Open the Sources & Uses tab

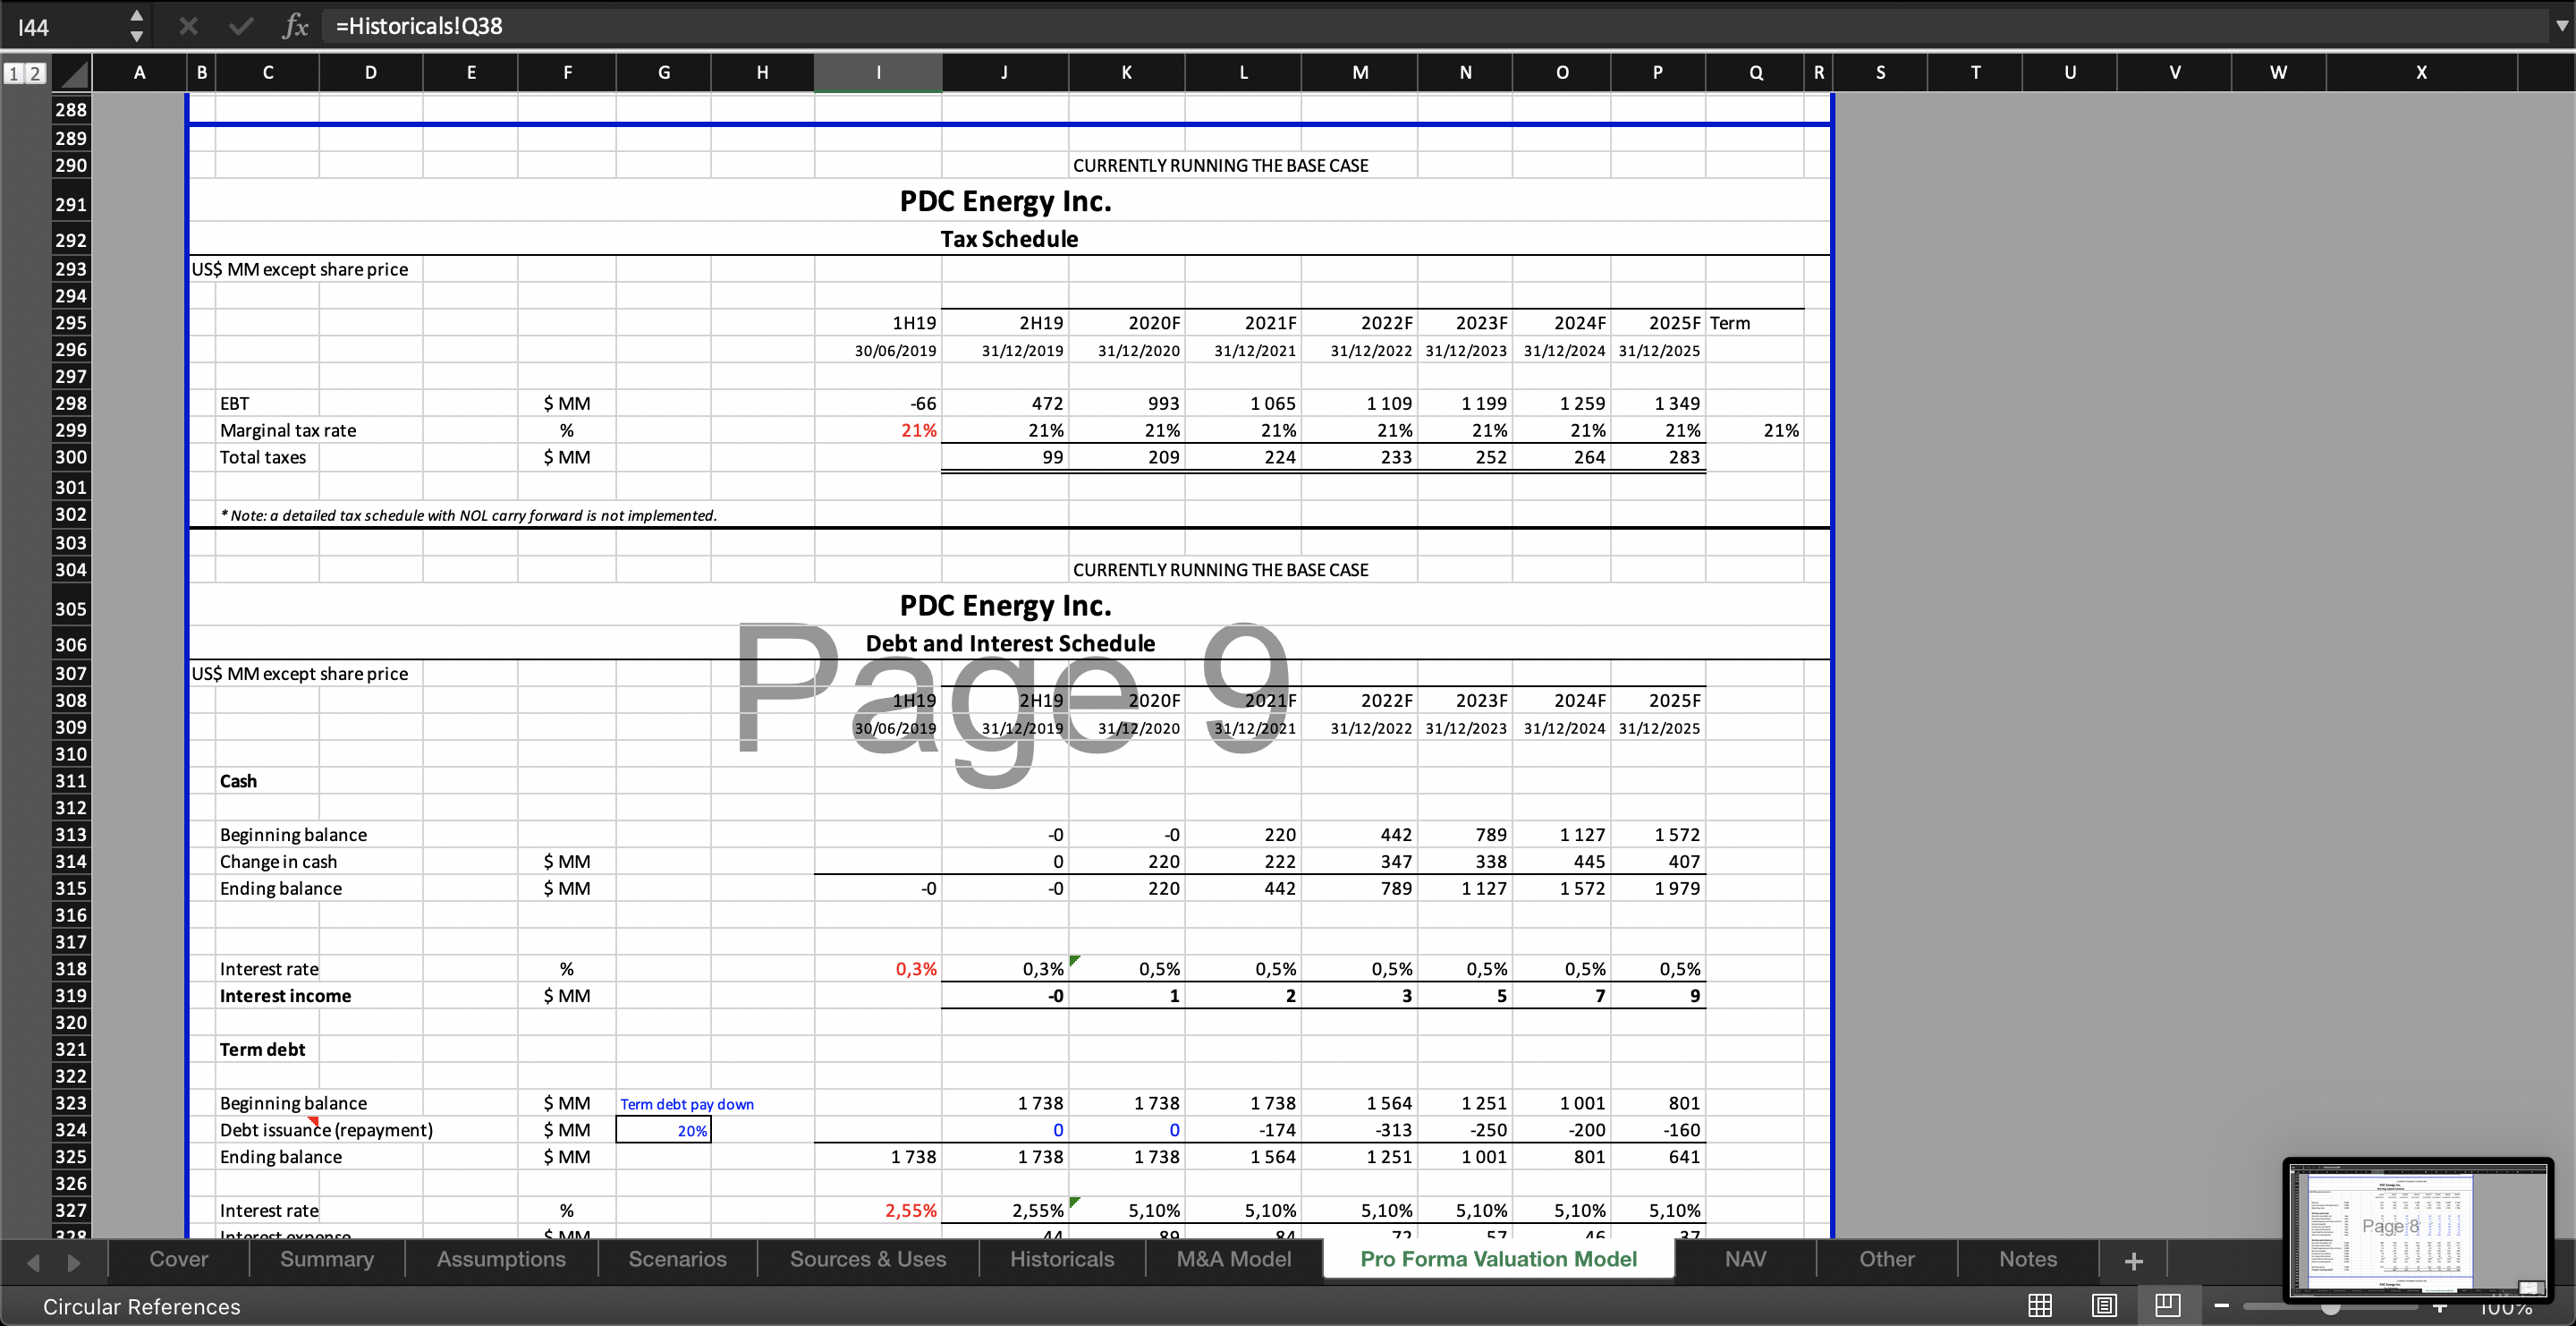[868, 1259]
